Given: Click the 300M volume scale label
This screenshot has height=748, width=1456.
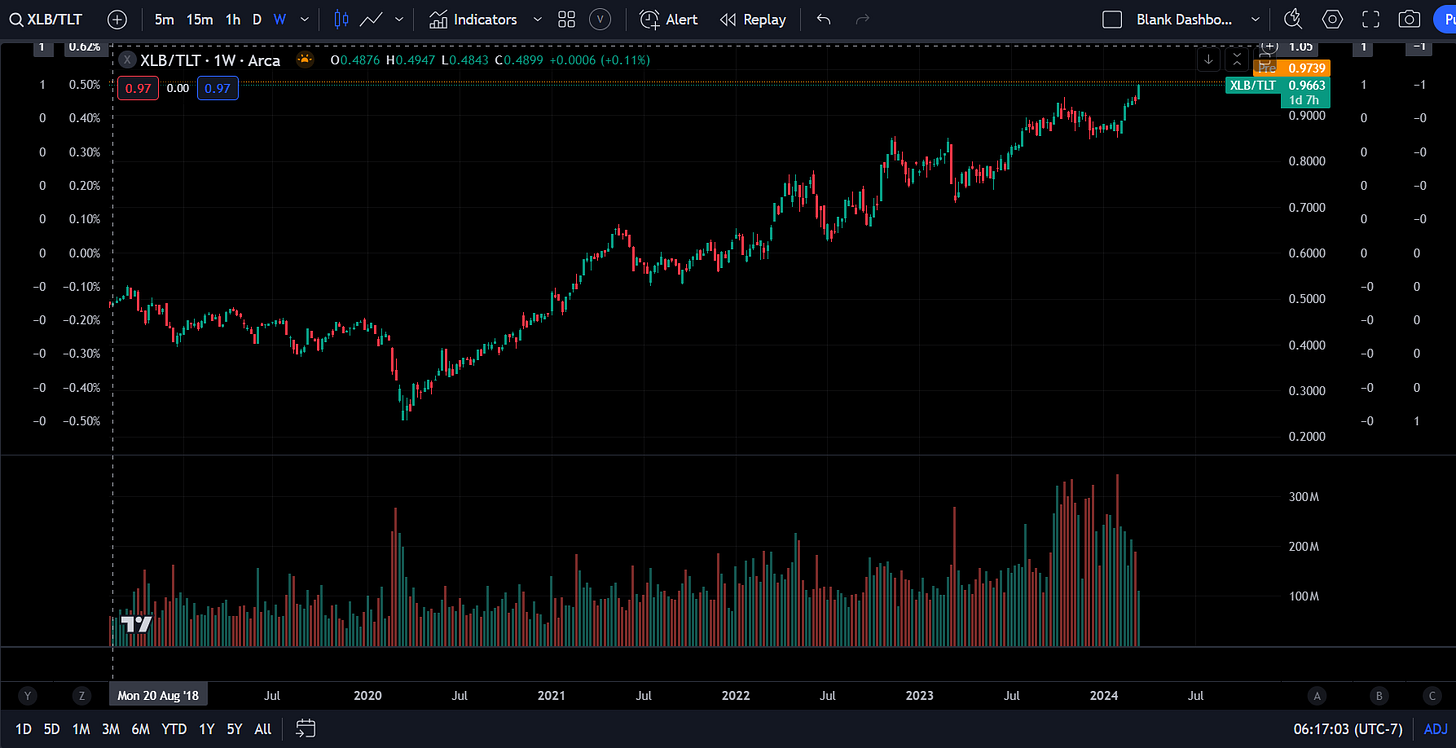Looking at the screenshot, I should 1303,497.
